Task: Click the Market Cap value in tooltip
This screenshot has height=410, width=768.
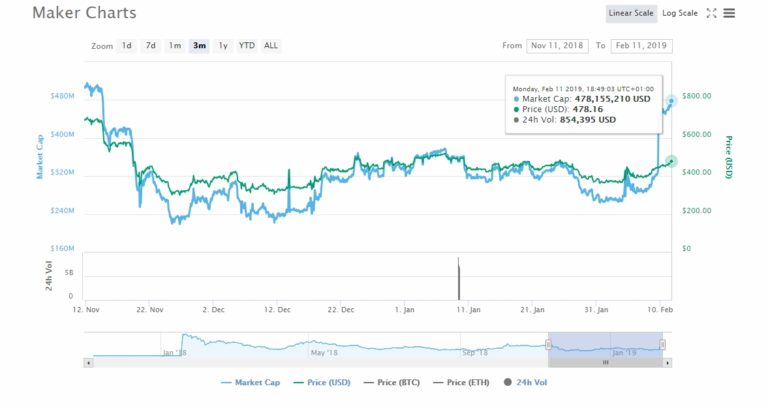Action: (x=612, y=99)
